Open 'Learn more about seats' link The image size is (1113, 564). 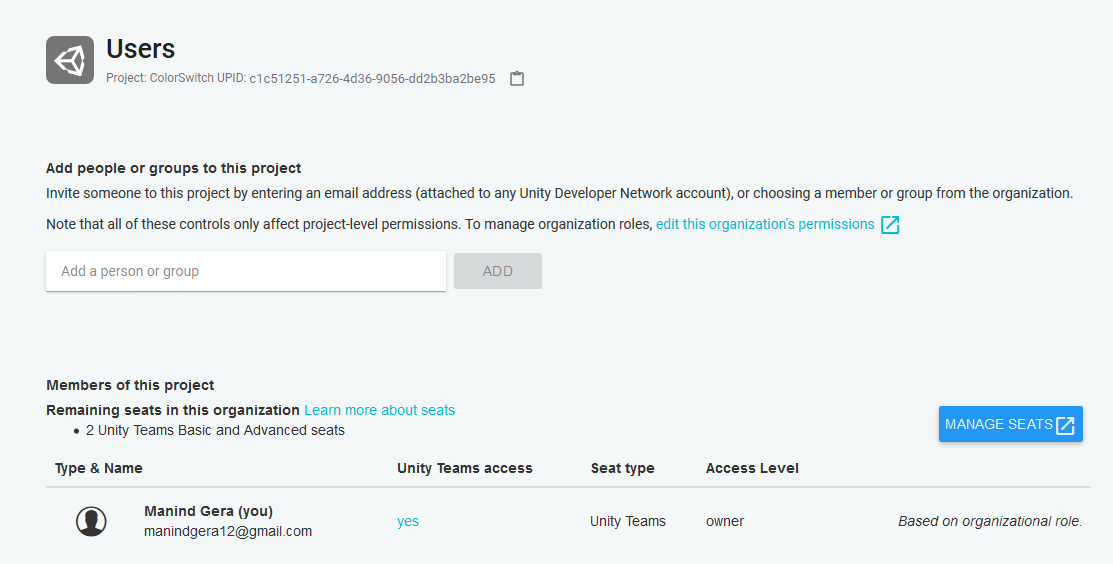pos(380,410)
